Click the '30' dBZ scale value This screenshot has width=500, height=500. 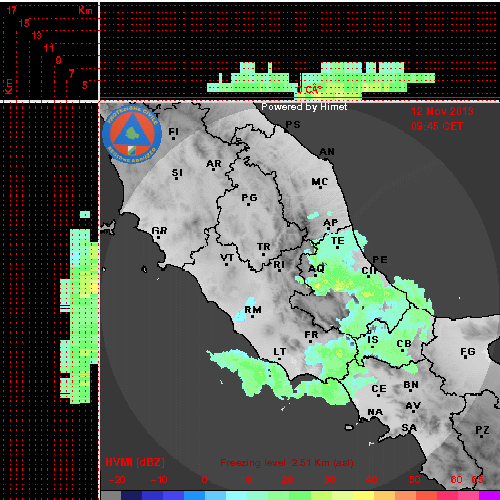coord(329,480)
